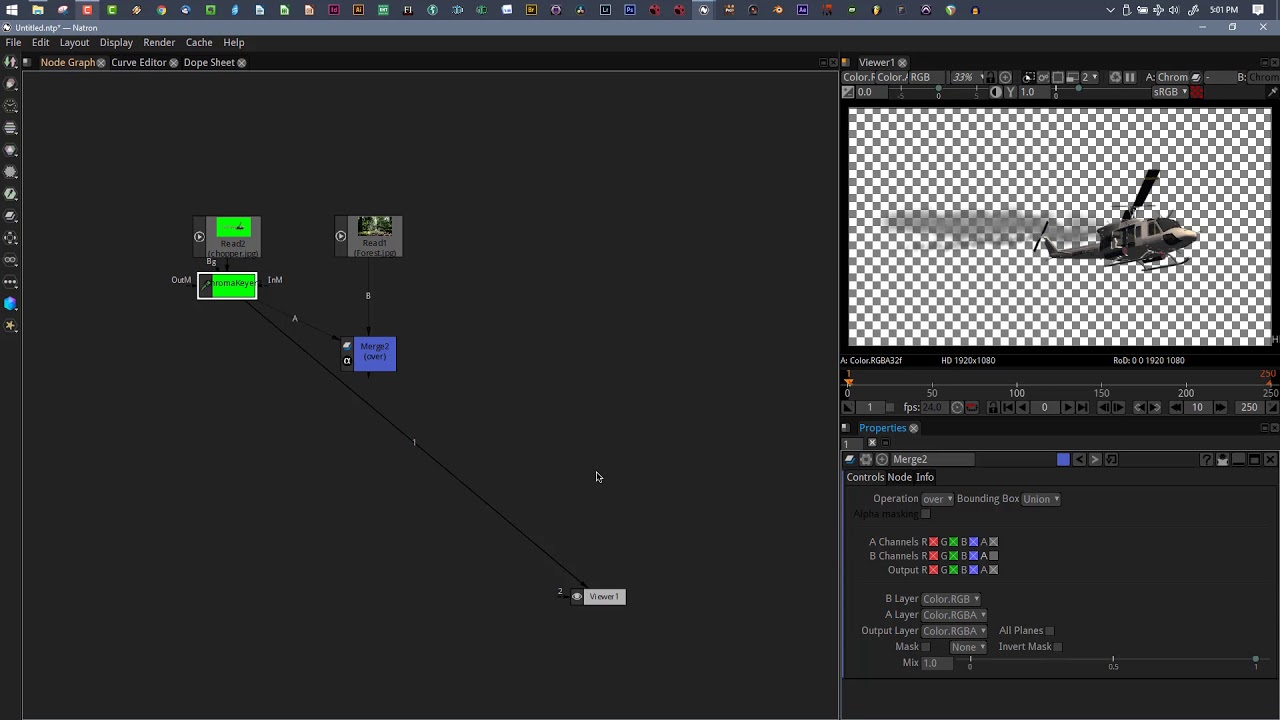Open the Render menu
Viewport: 1280px width, 720px height.
tap(159, 43)
